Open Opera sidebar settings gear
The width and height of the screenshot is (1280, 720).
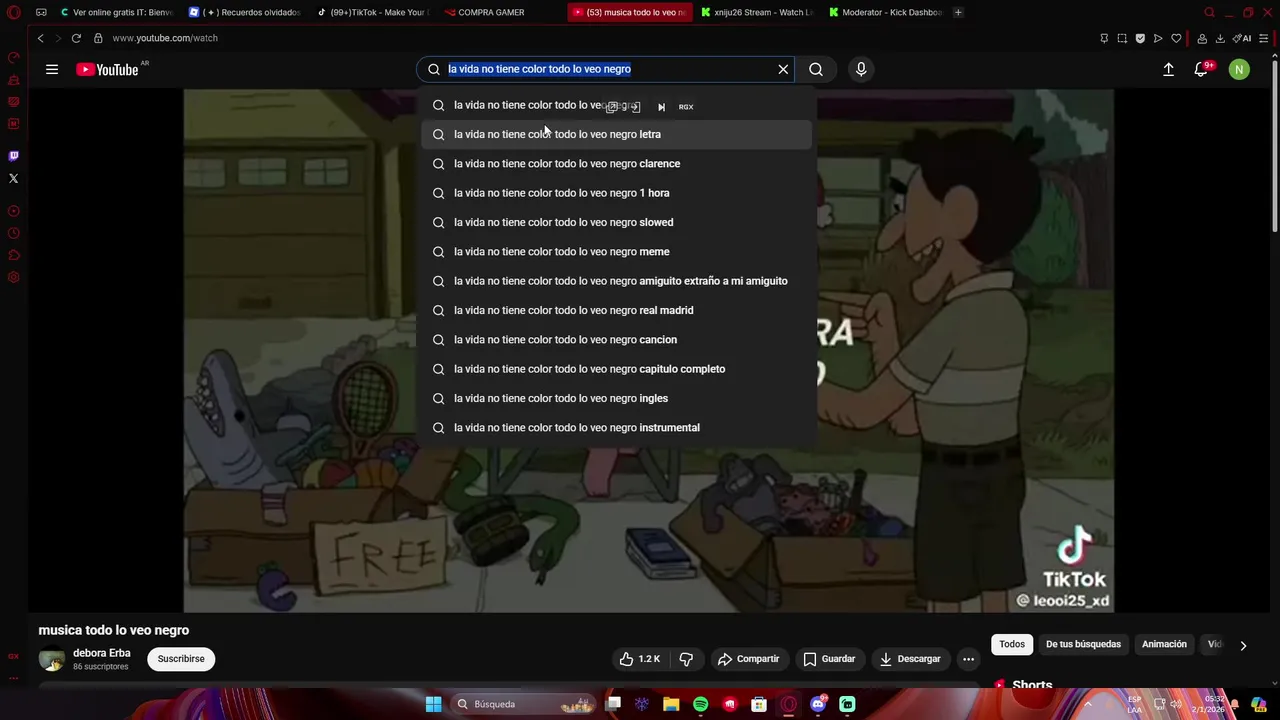click(x=13, y=277)
